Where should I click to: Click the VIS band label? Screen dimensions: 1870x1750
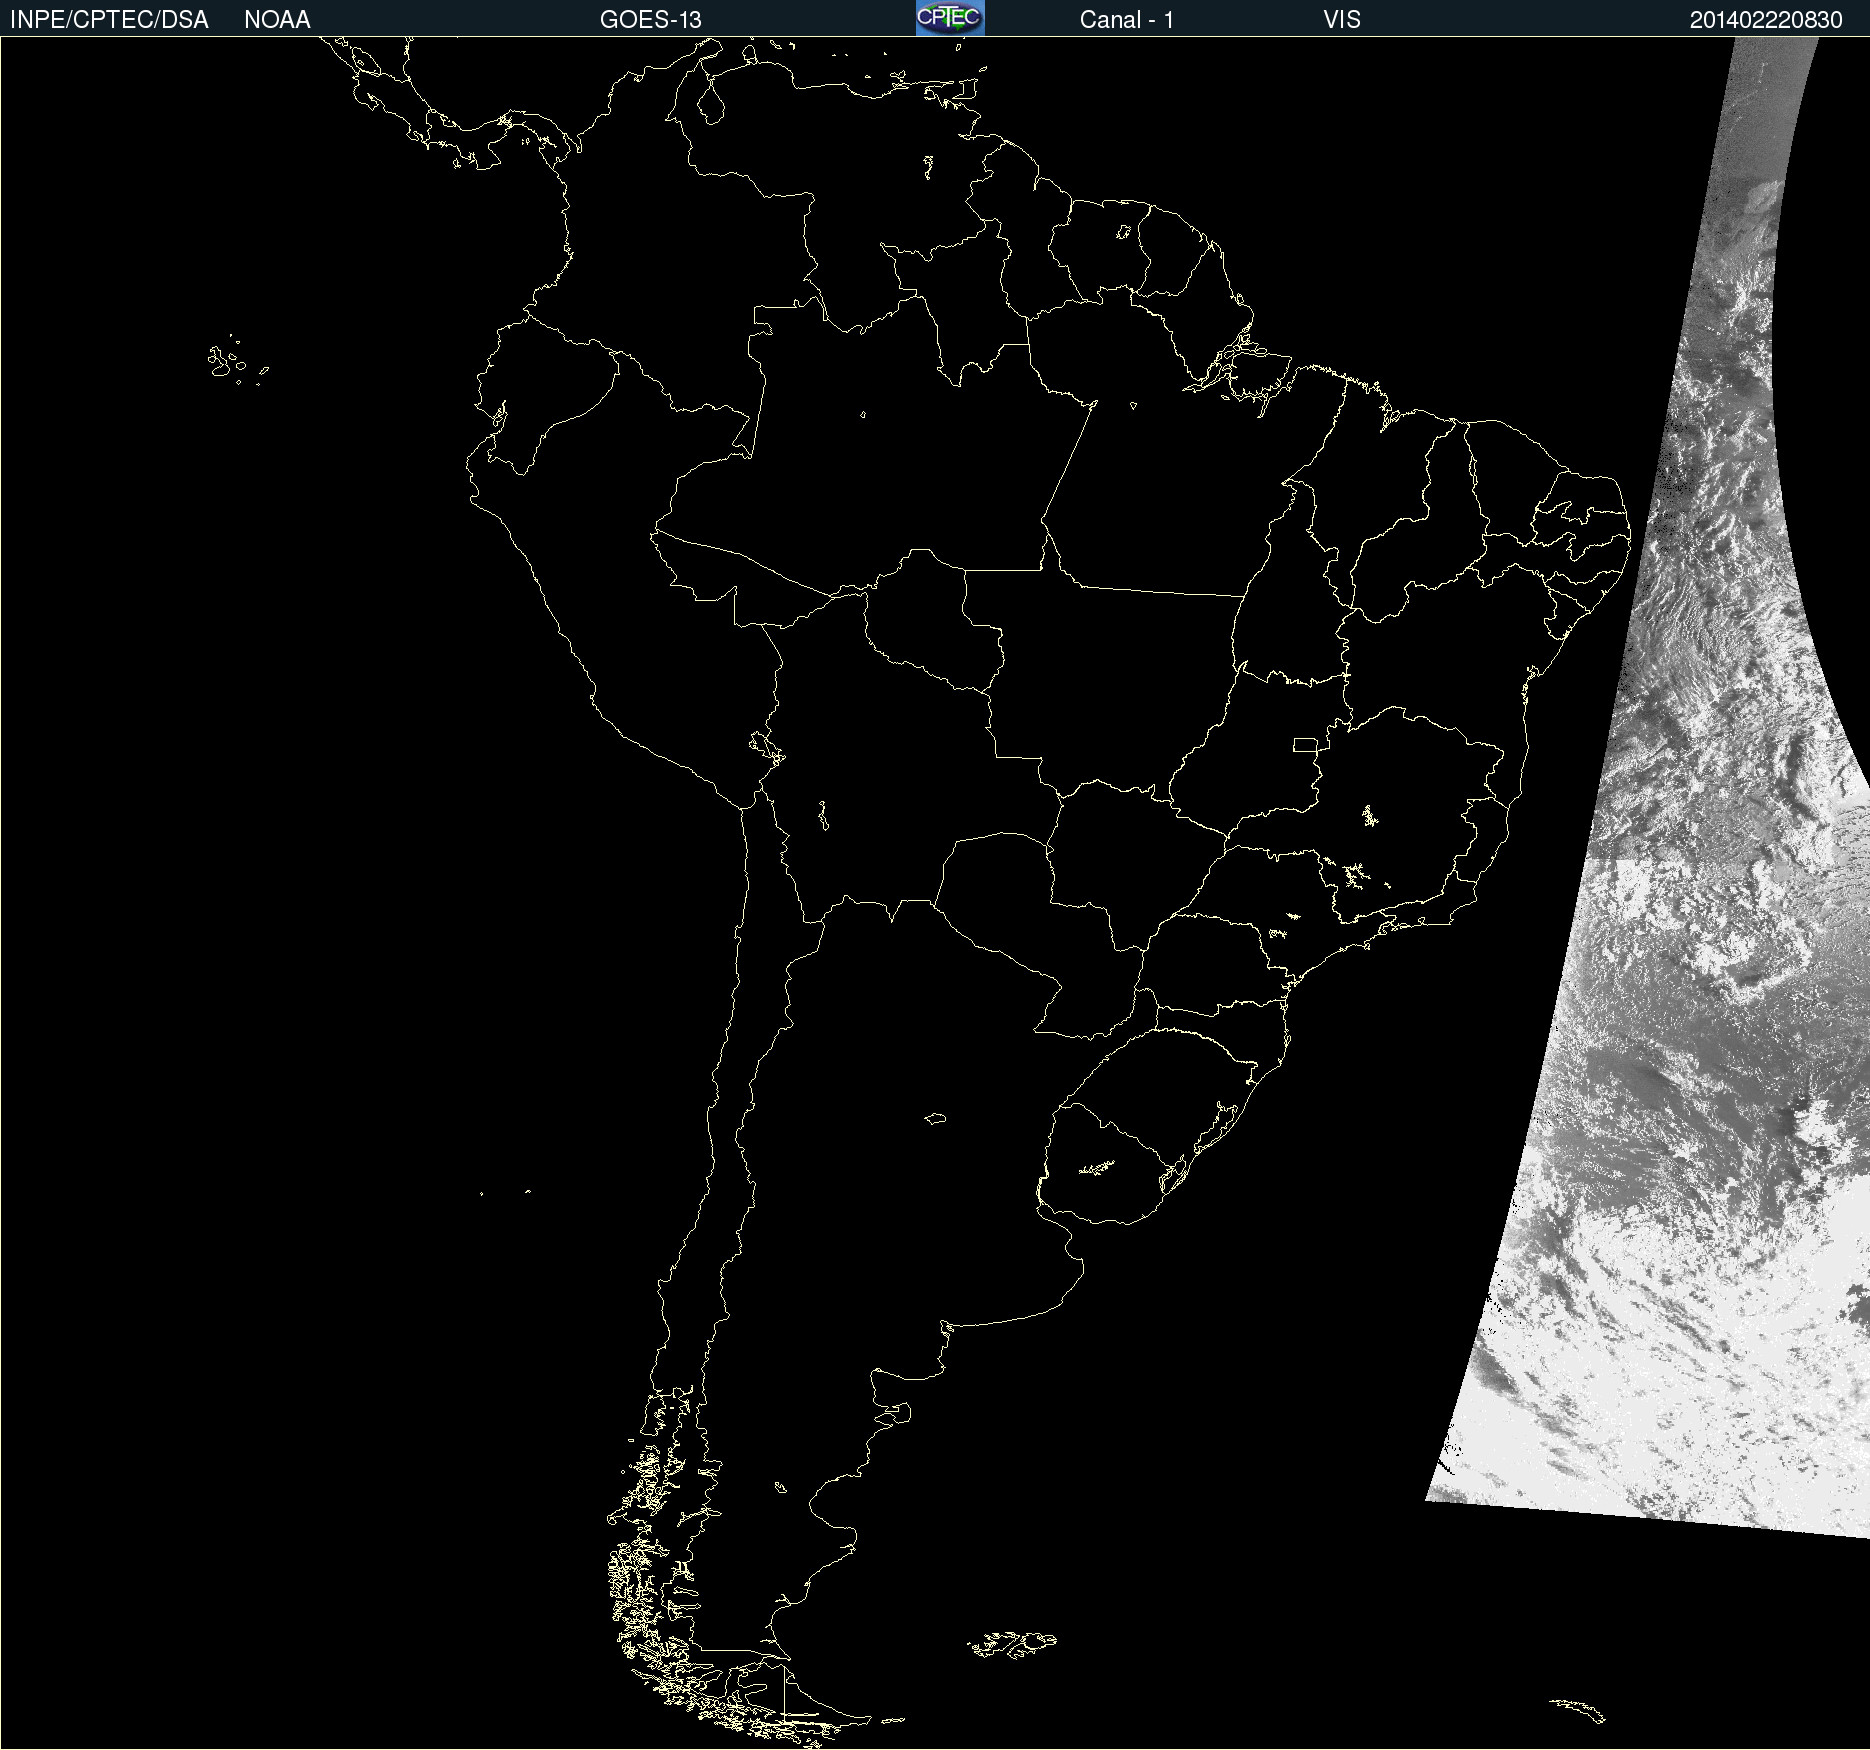pos(1341,20)
